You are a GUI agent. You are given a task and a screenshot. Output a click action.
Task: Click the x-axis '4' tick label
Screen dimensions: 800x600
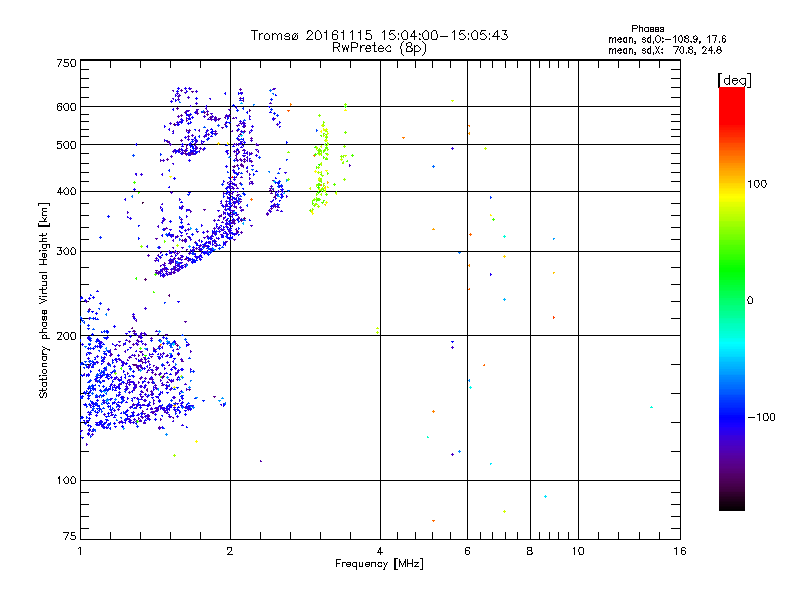click(x=380, y=551)
